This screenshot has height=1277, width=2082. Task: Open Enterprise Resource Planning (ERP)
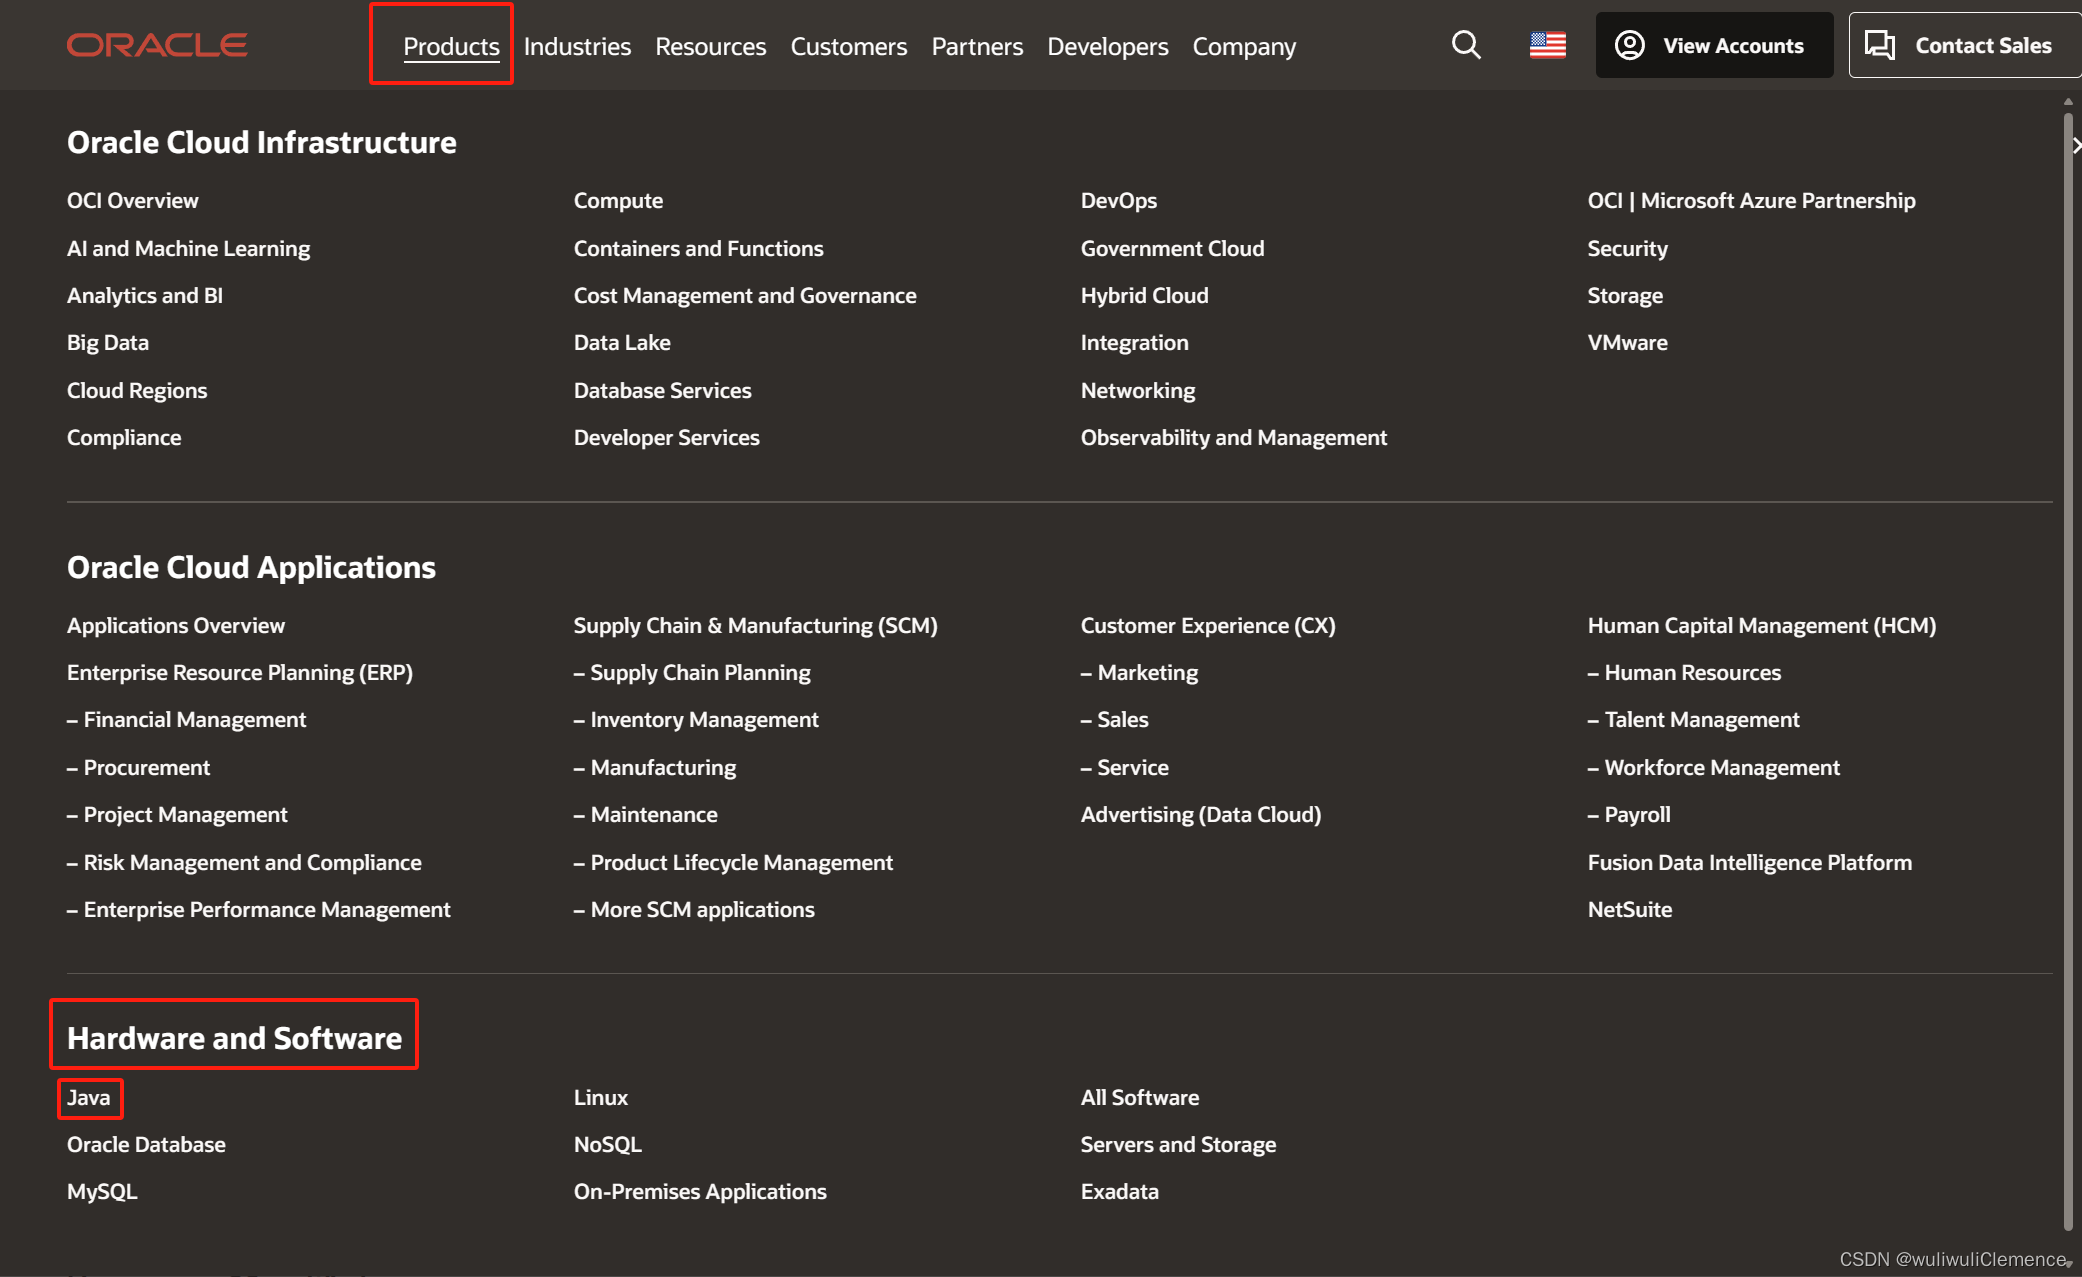[x=239, y=672]
